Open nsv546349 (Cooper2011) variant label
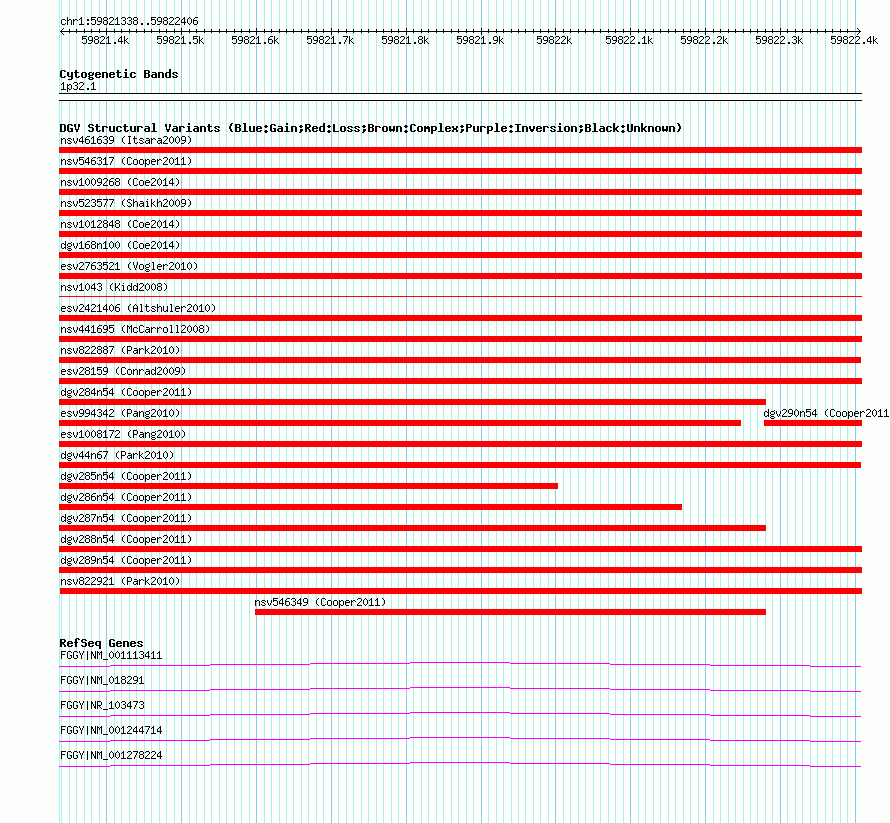The height and width of the screenshot is (823, 890). click(x=320, y=602)
